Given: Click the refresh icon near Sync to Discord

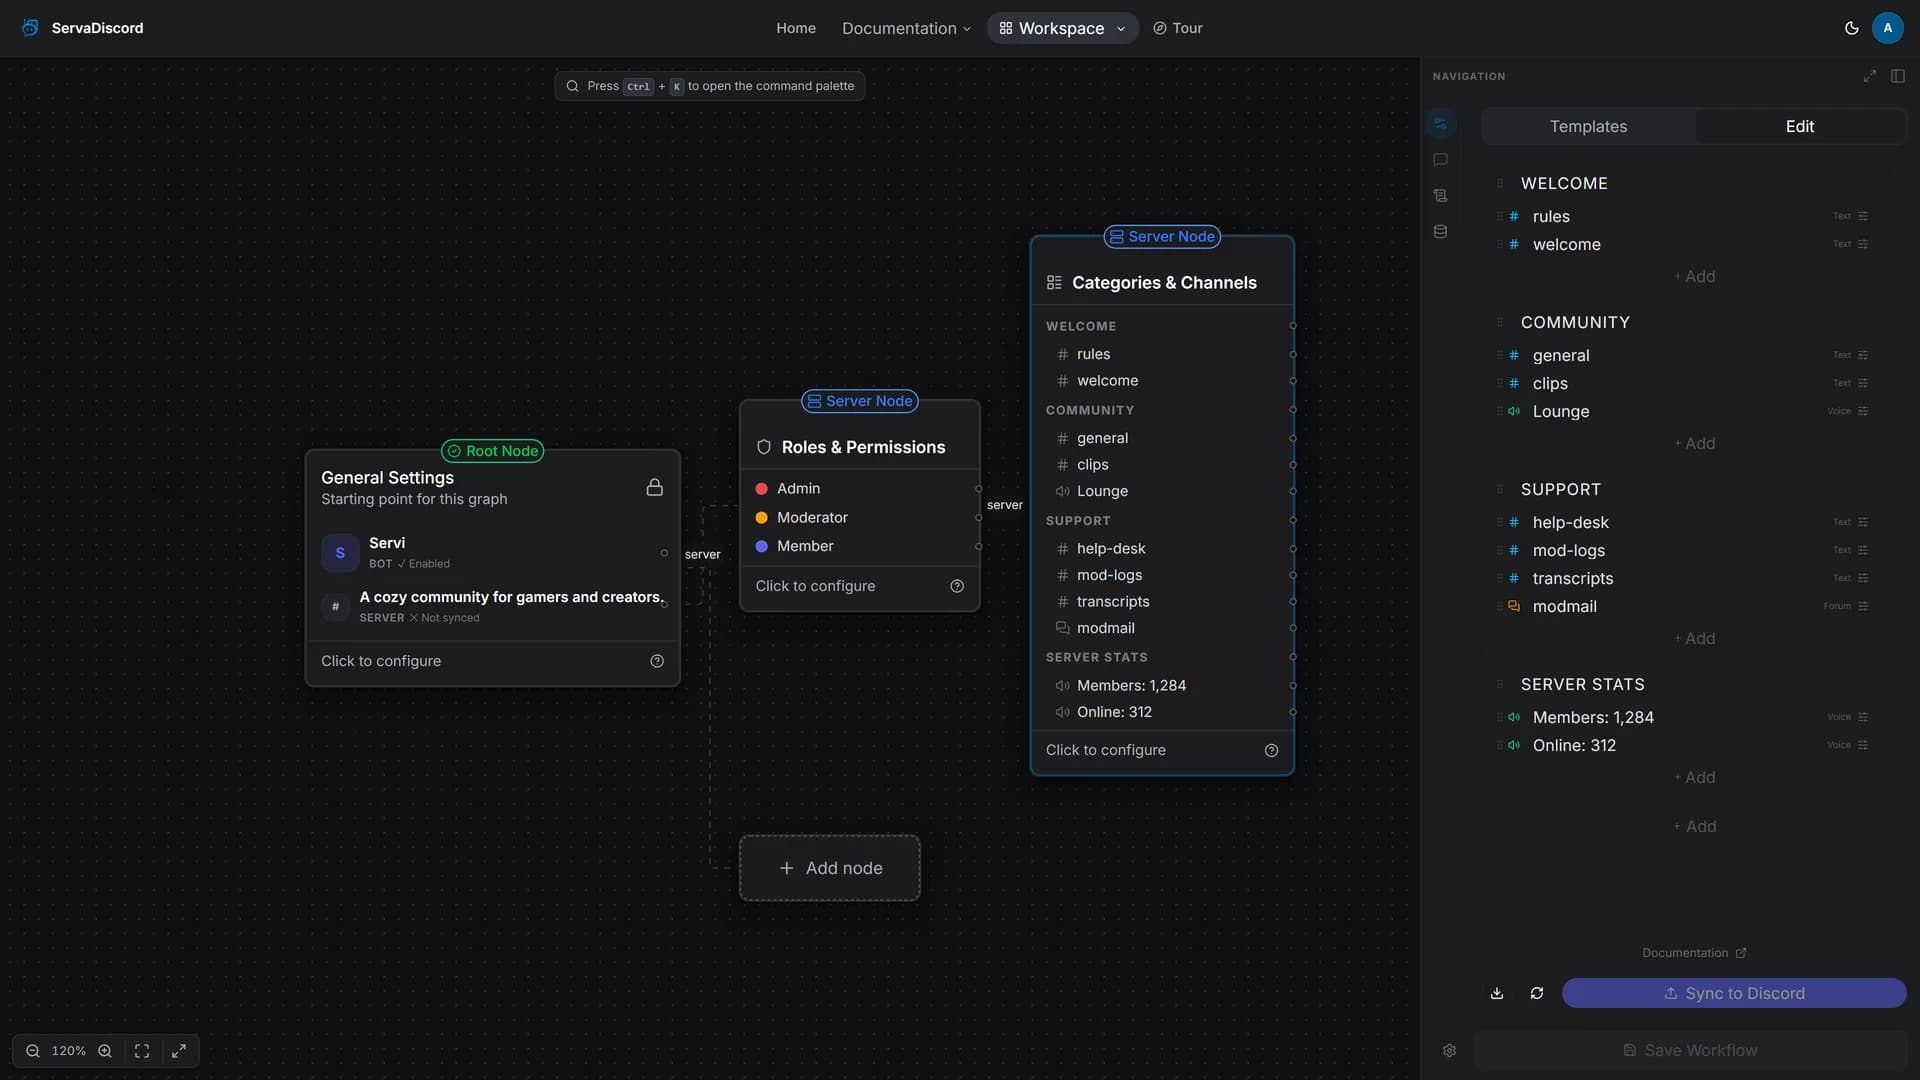Looking at the screenshot, I should point(1537,993).
